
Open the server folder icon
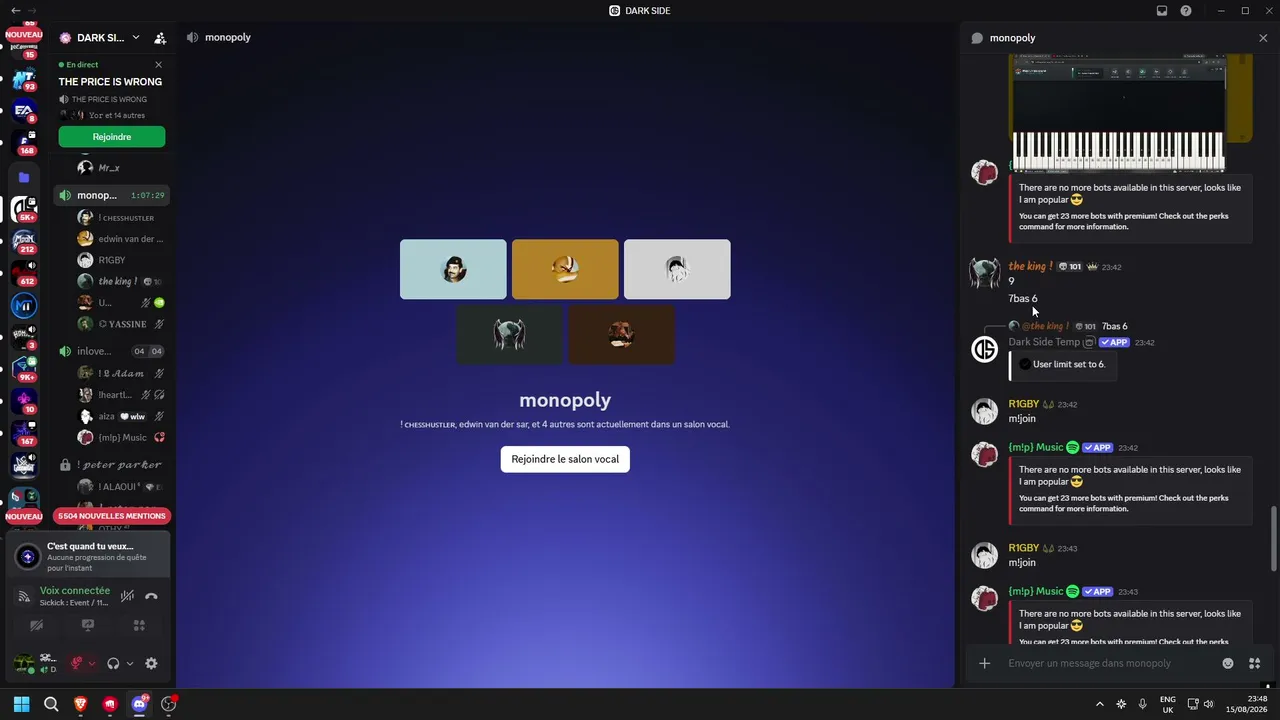24,178
